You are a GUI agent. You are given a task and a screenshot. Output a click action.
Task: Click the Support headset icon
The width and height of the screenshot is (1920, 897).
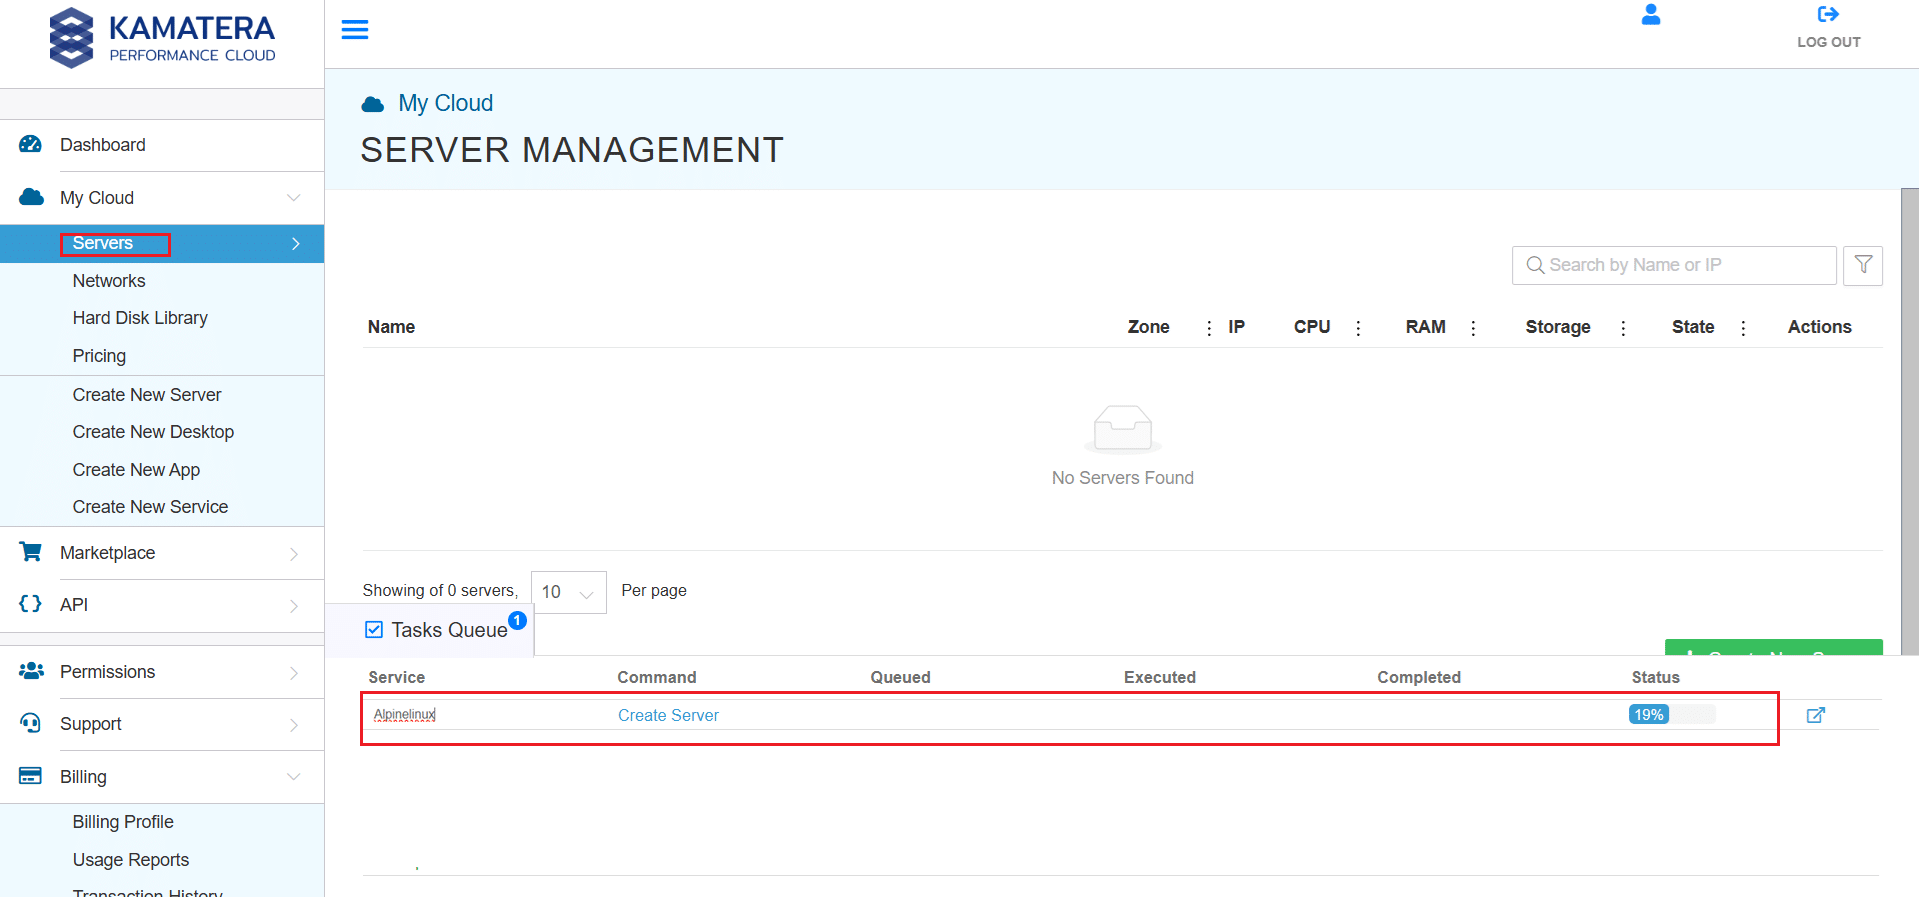pos(31,723)
